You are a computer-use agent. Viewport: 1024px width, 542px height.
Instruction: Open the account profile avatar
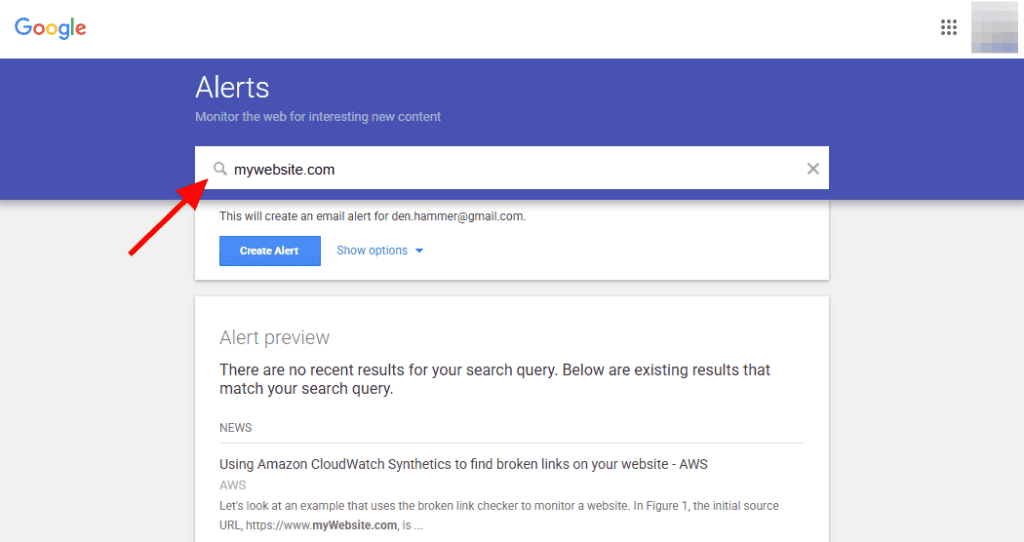pyautogui.click(x=994, y=27)
